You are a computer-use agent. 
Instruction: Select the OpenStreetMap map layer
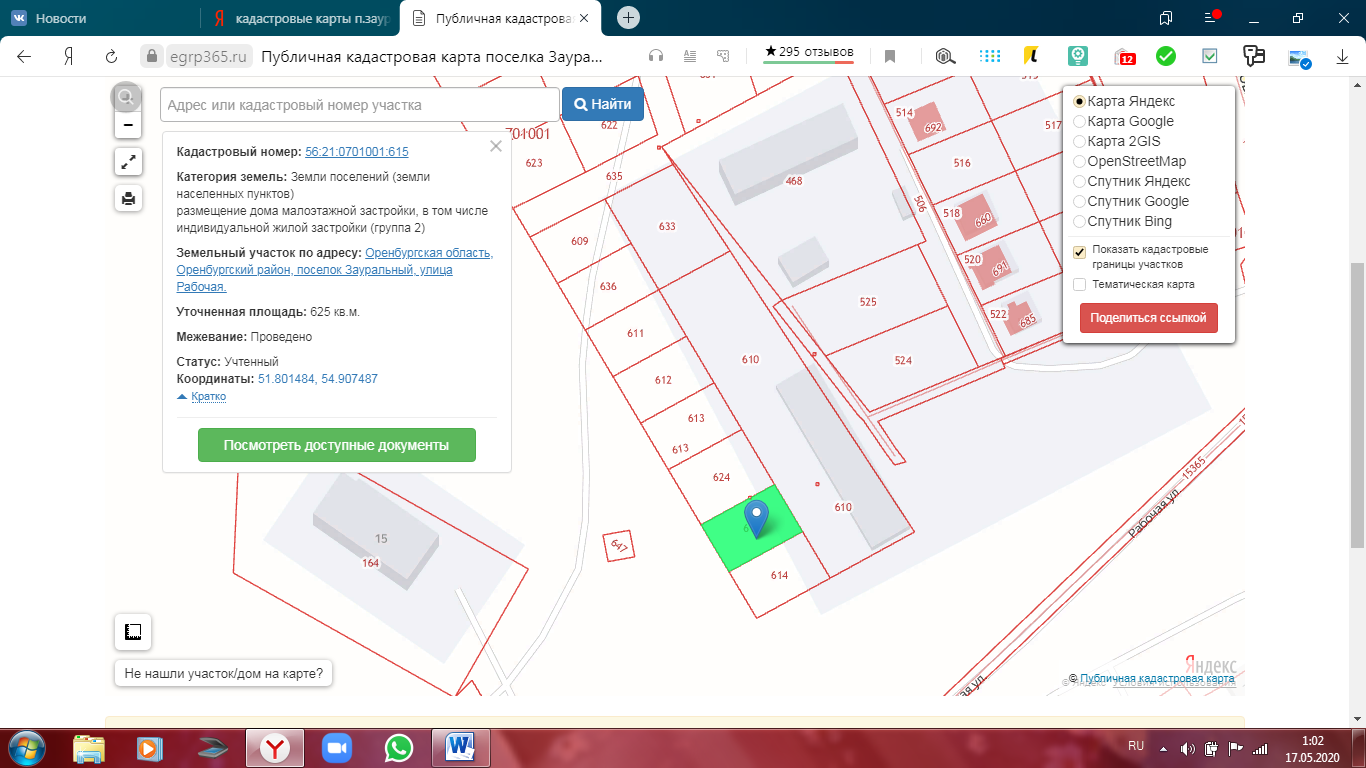tap(1080, 161)
